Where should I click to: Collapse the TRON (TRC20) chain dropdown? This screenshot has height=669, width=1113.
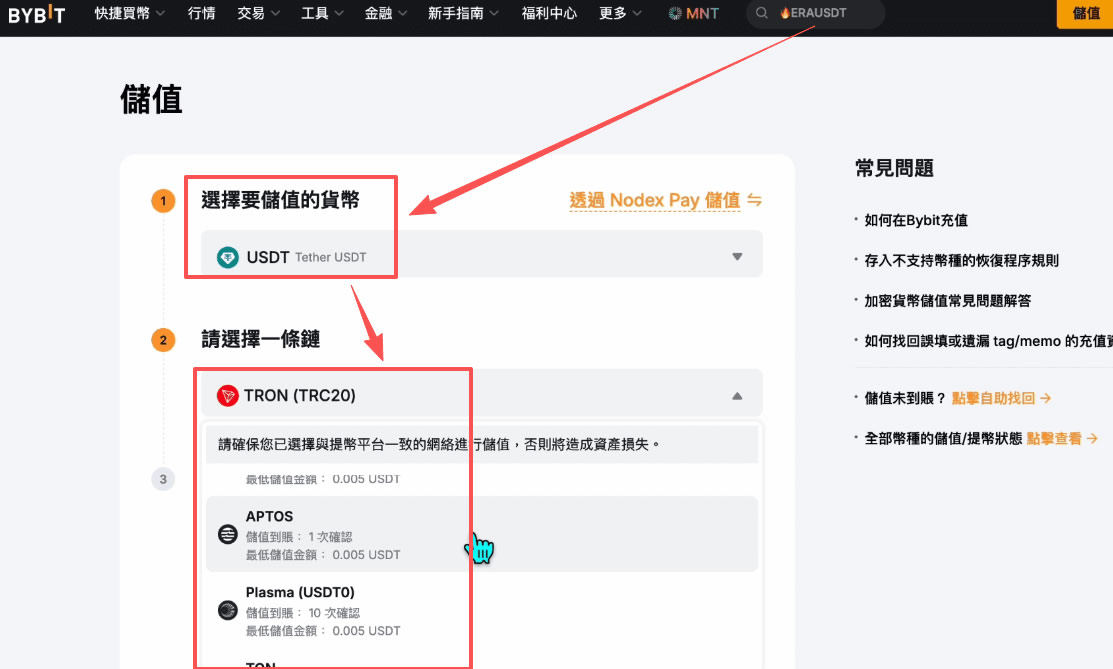pyautogui.click(x=737, y=393)
